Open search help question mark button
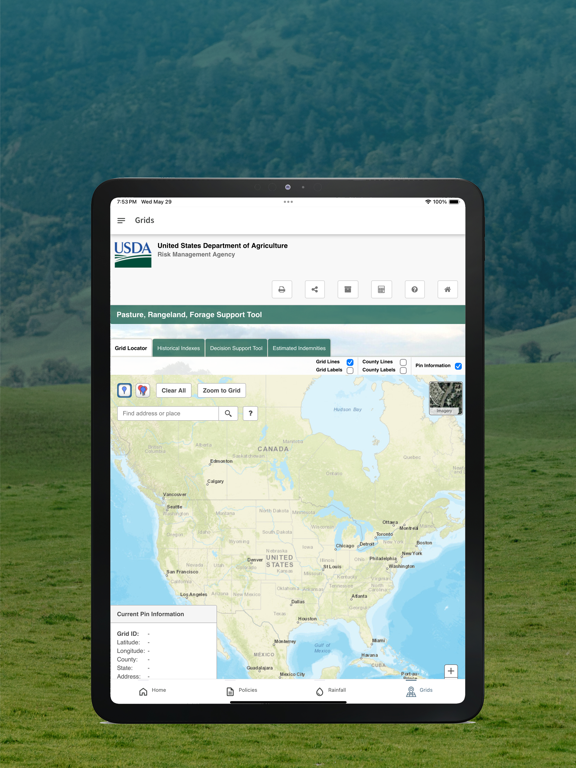 [250, 413]
